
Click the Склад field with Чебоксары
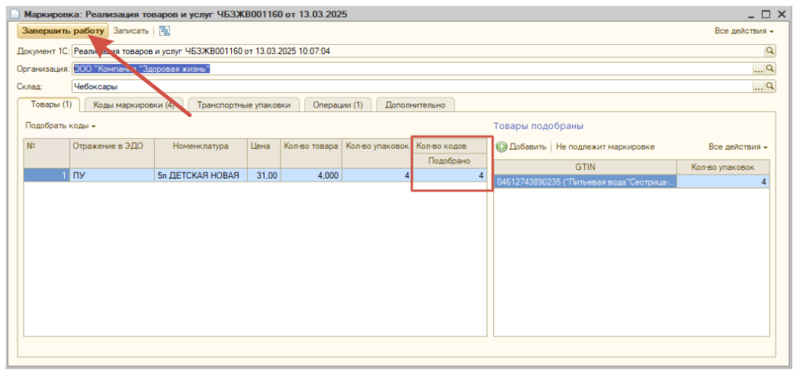point(412,86)
